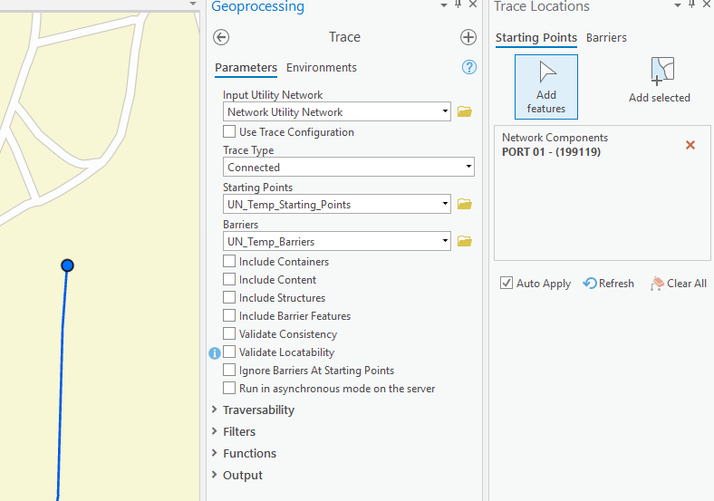Viewport: 714px width, 501px height.
Task: Browse for Starting Points folder
Action: click(x=464, y=204)
